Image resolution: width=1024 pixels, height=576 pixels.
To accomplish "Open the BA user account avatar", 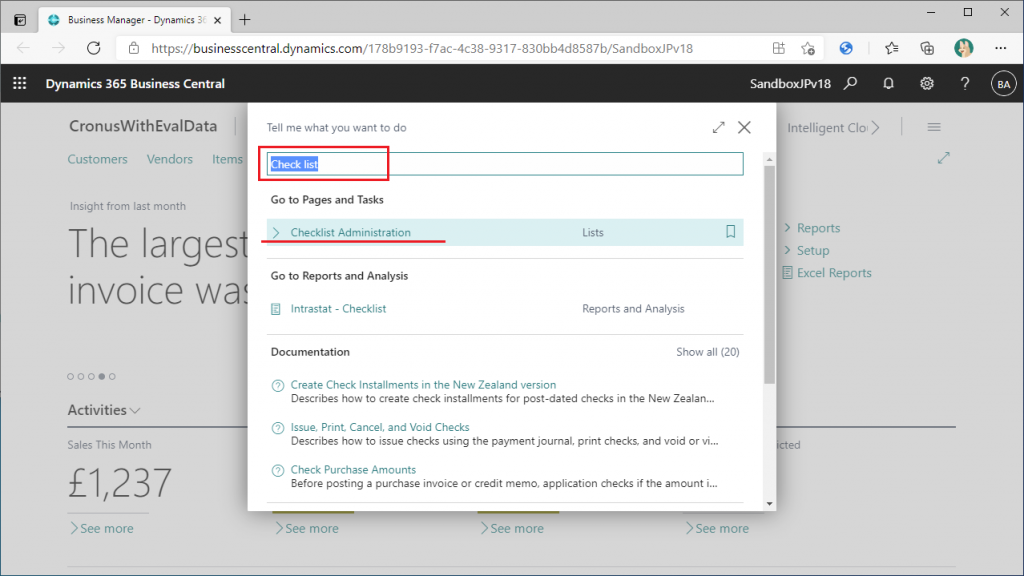I will click(1004, 84).
